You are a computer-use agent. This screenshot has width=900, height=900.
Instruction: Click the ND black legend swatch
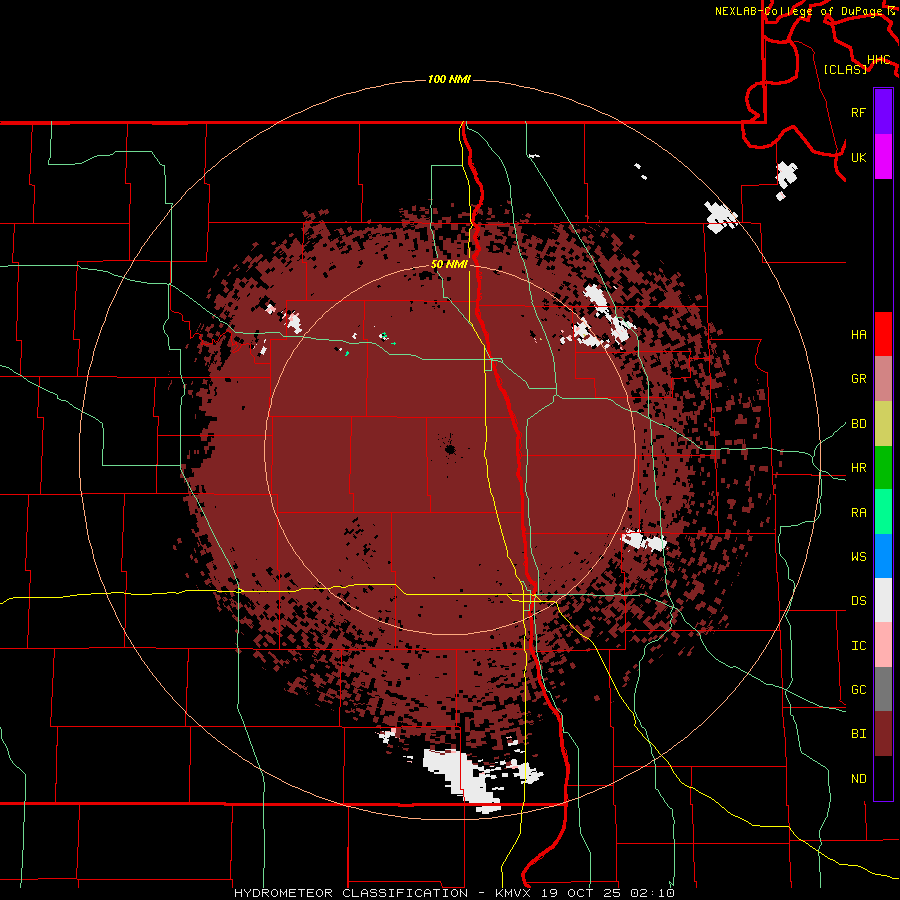[x=883, y=778]
